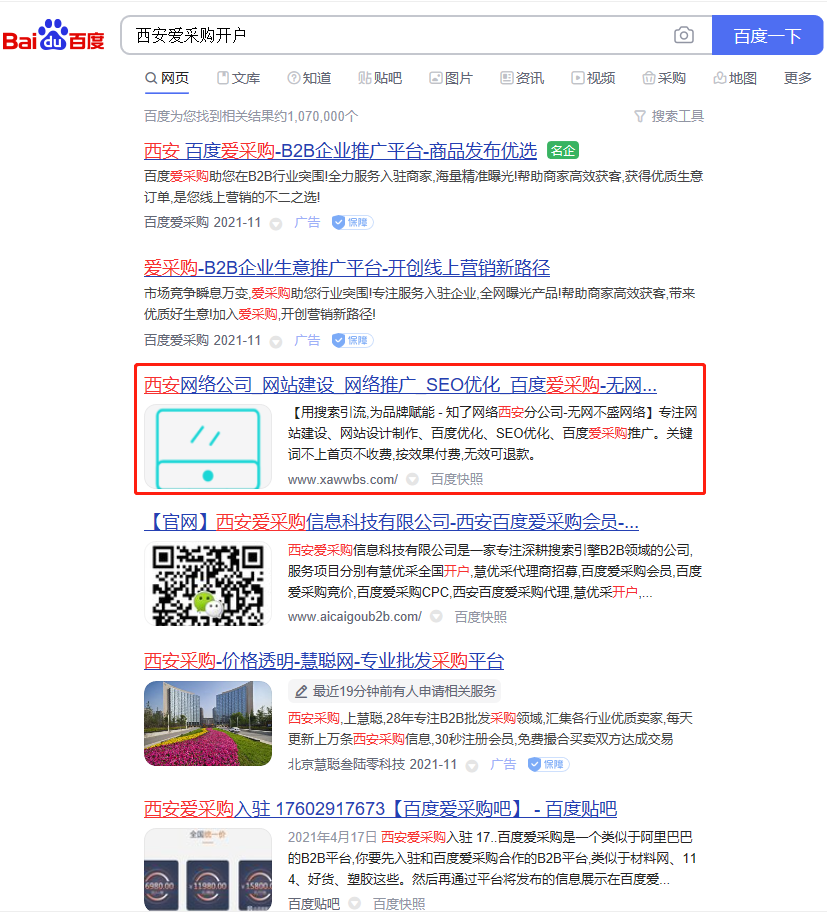Expand arrow beside 北京慧聪叁陆零科技 2021-11

pos(472,766)
